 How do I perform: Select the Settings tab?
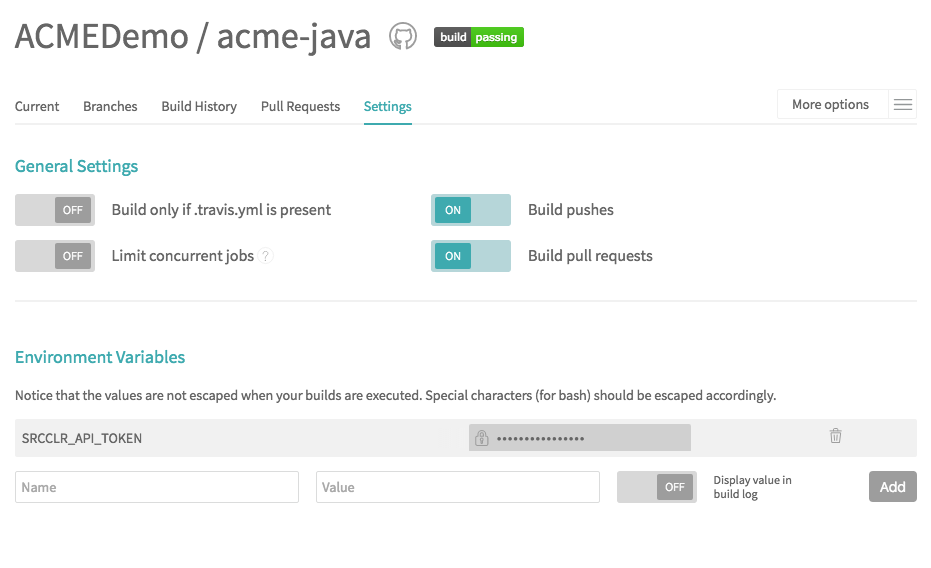point(388,106)
